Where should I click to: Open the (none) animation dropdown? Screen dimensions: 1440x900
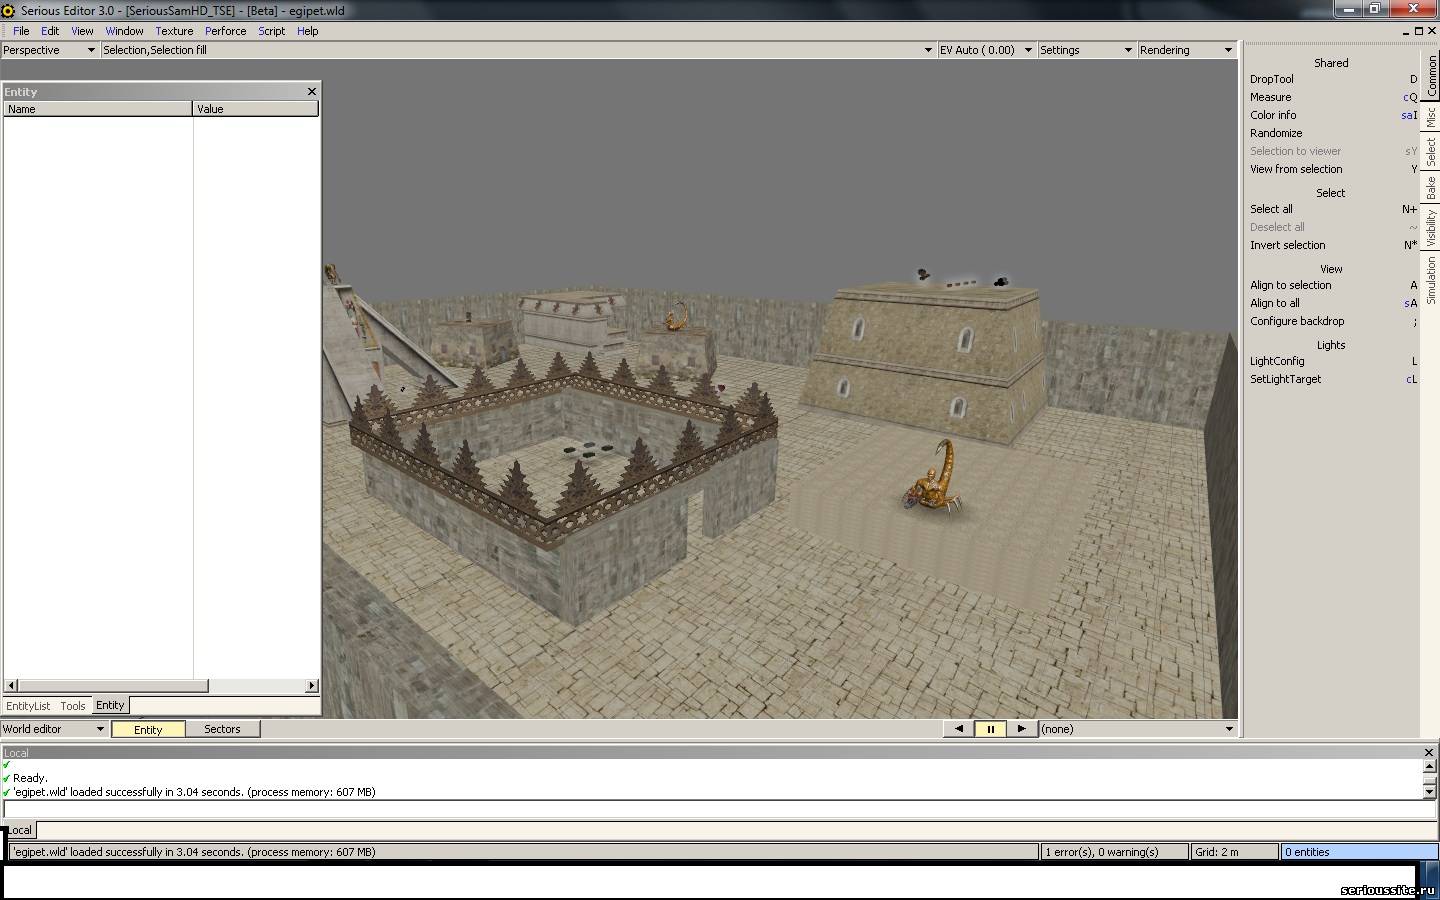tap(1138, 729)
